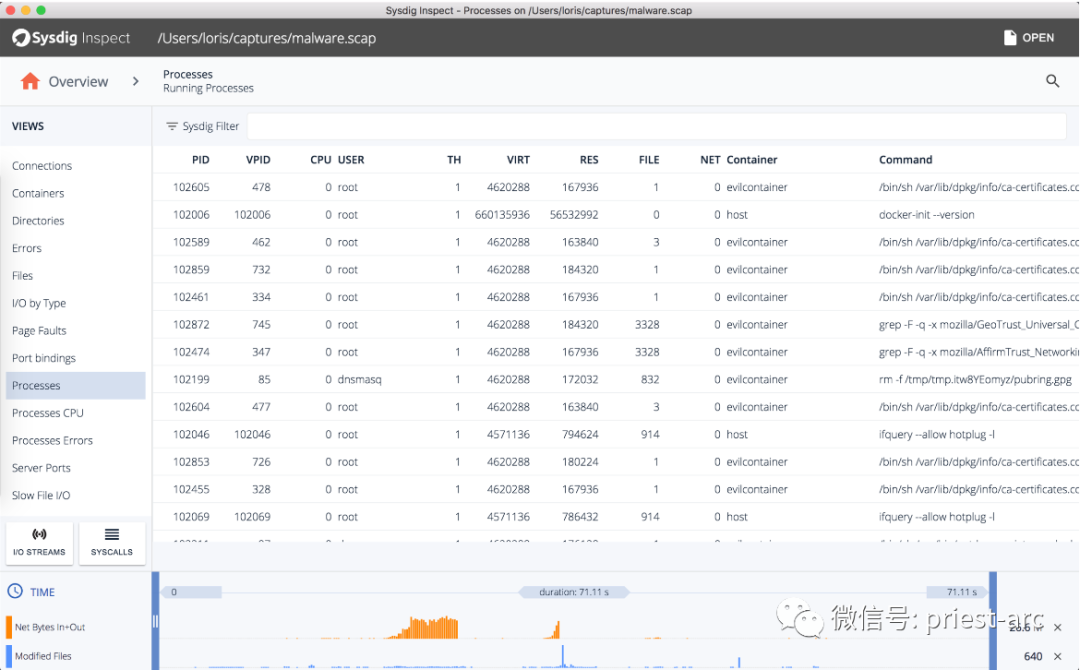Click the TIME clock icon

(14, 591)
